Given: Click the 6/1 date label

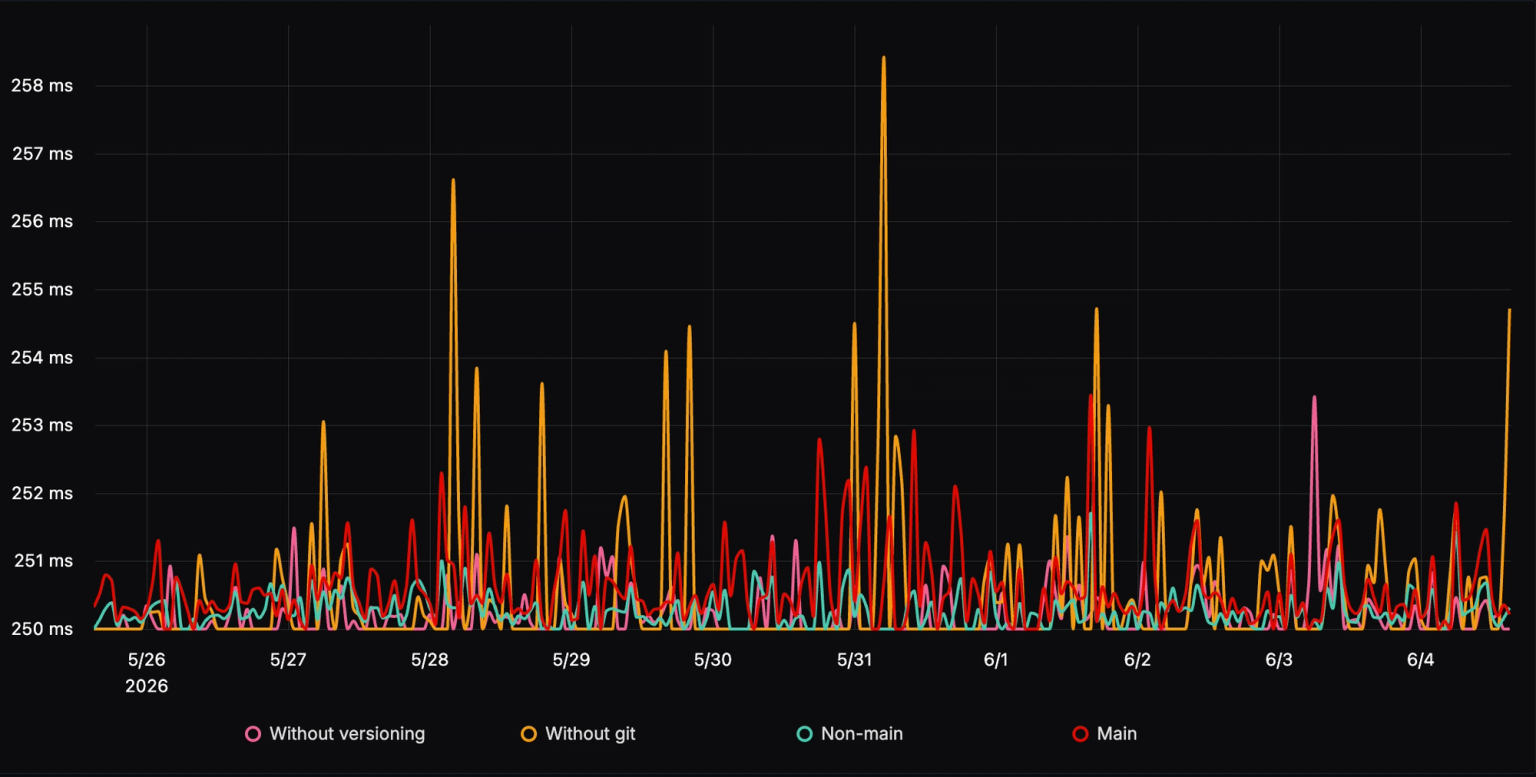Looking at the screenshot, I should (x=996, y=660).
